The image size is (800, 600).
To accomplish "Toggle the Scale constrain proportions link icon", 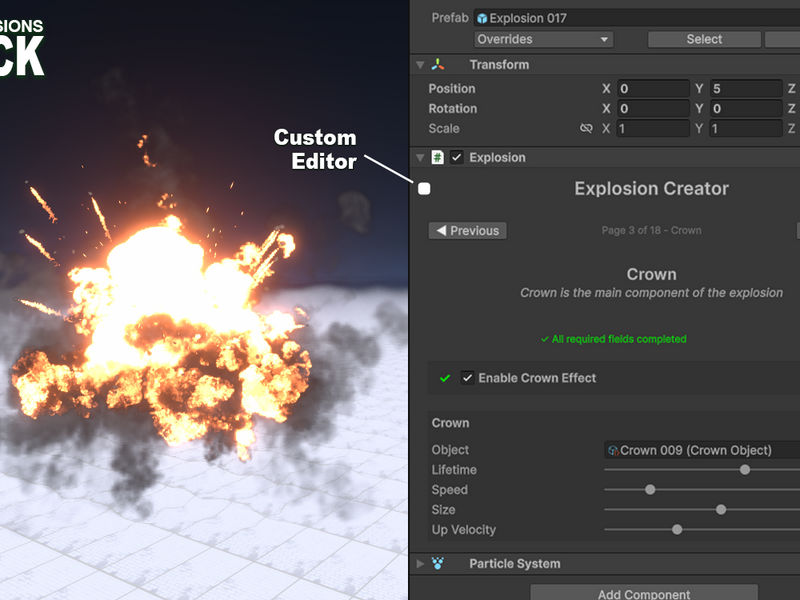I will click(586, 129).
